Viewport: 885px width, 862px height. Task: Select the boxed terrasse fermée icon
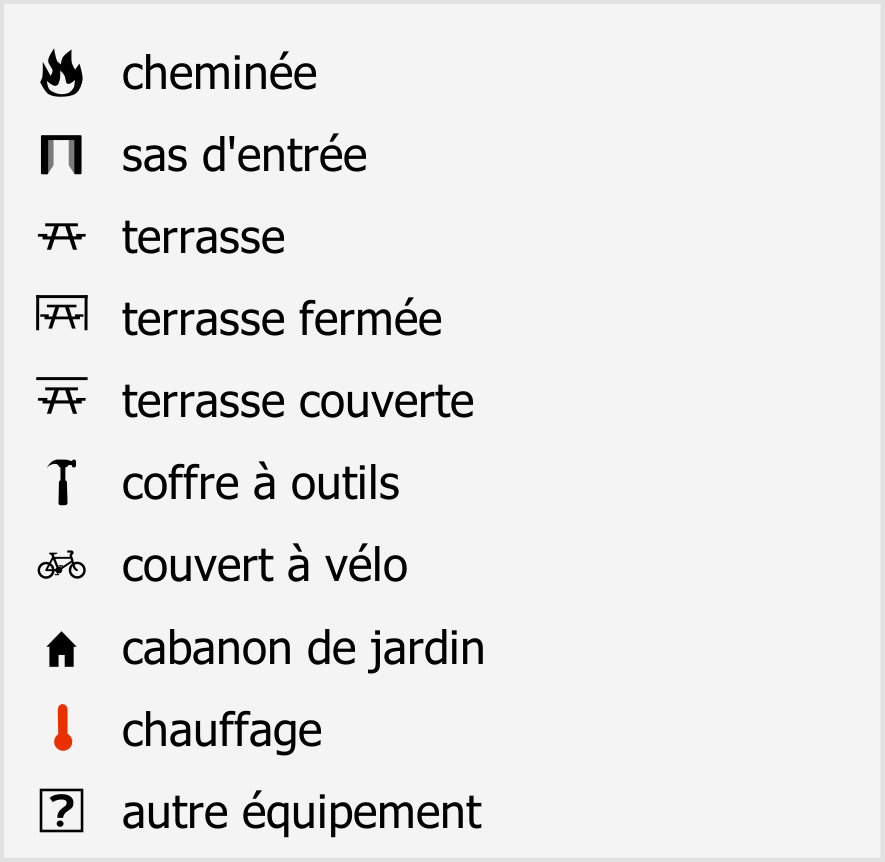point(62,312)
